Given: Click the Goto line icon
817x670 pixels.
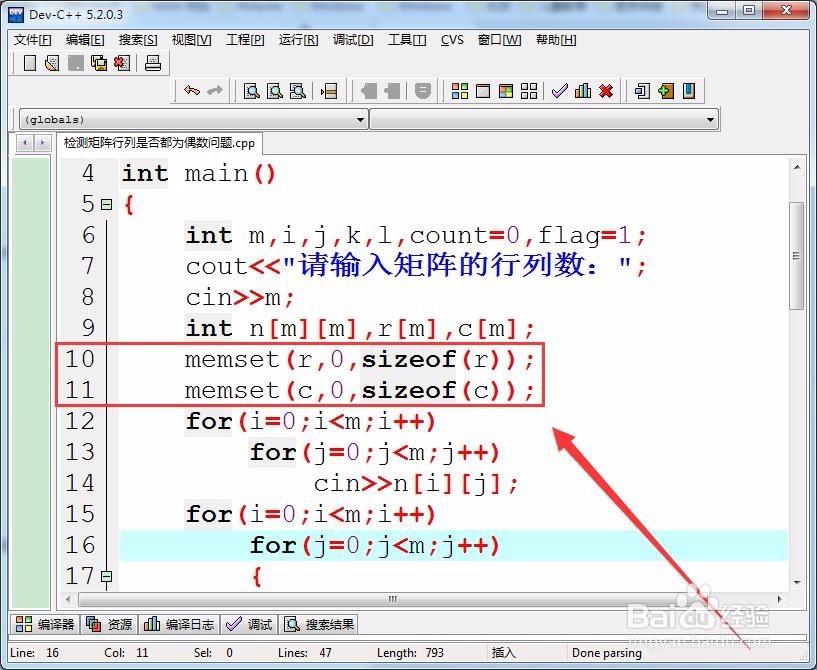Looking at the screenshot, I should (x=329, y=91).
